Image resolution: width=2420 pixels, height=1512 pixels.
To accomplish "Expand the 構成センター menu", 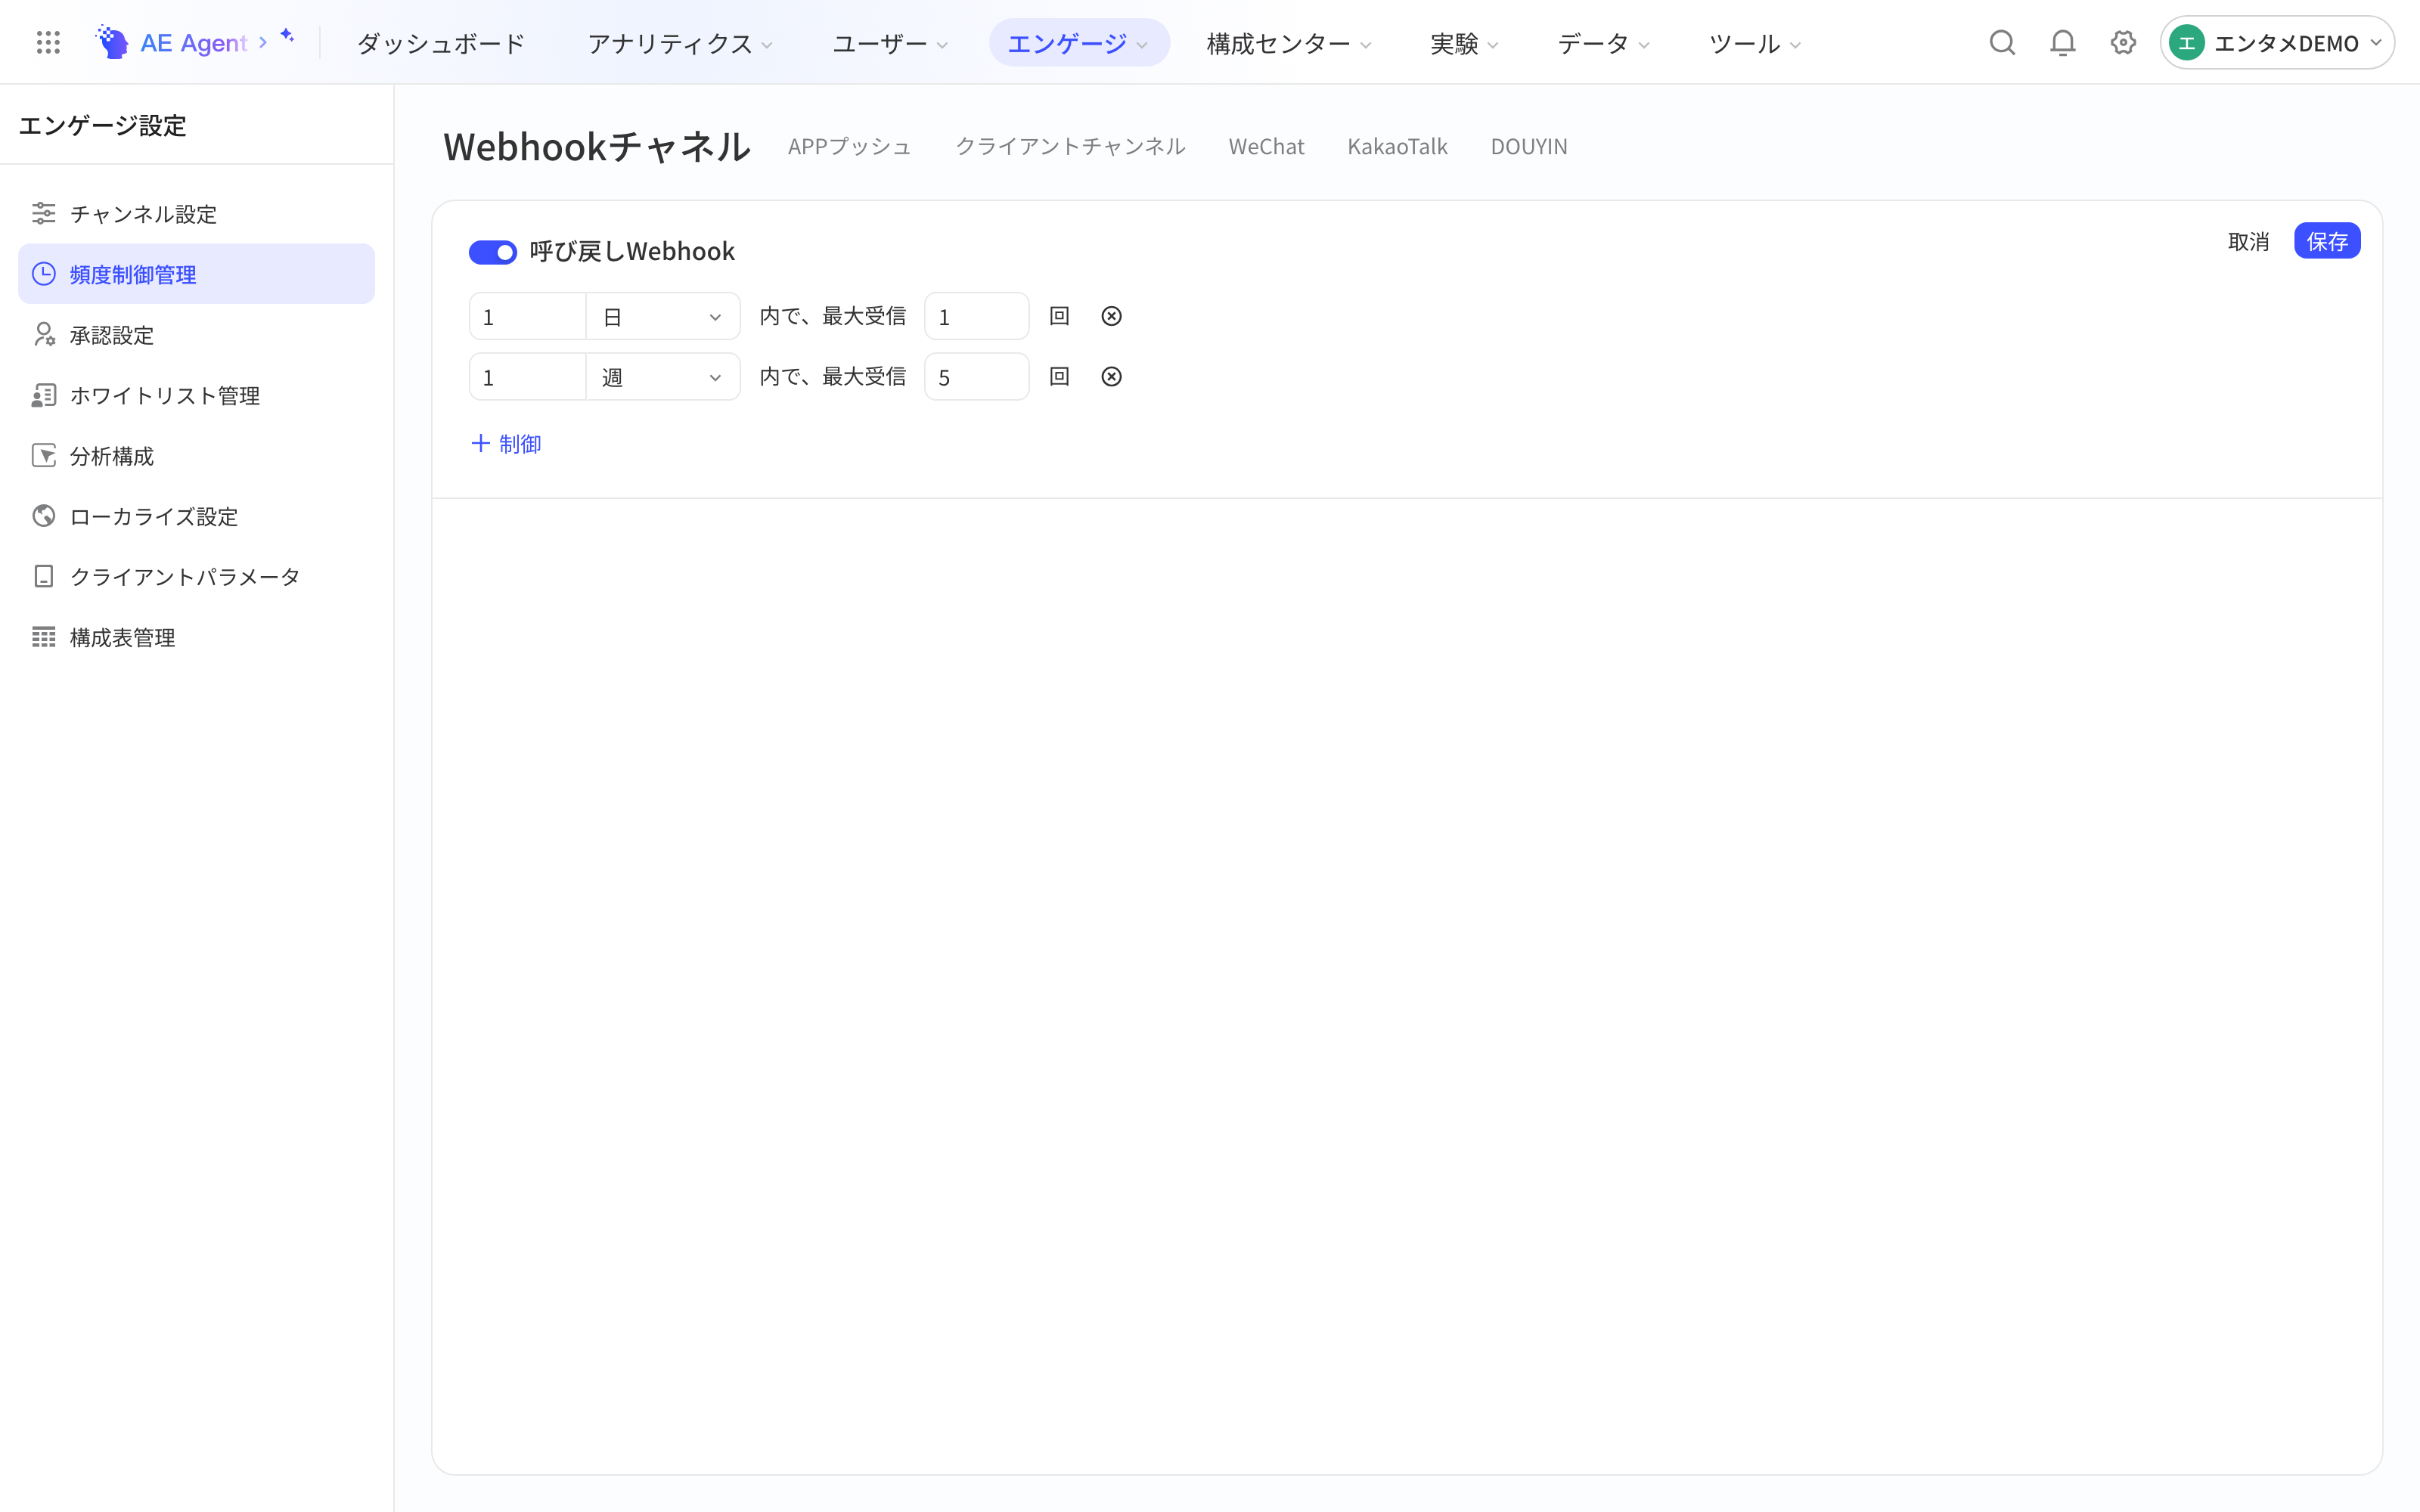I will [x=1288, y=43].
